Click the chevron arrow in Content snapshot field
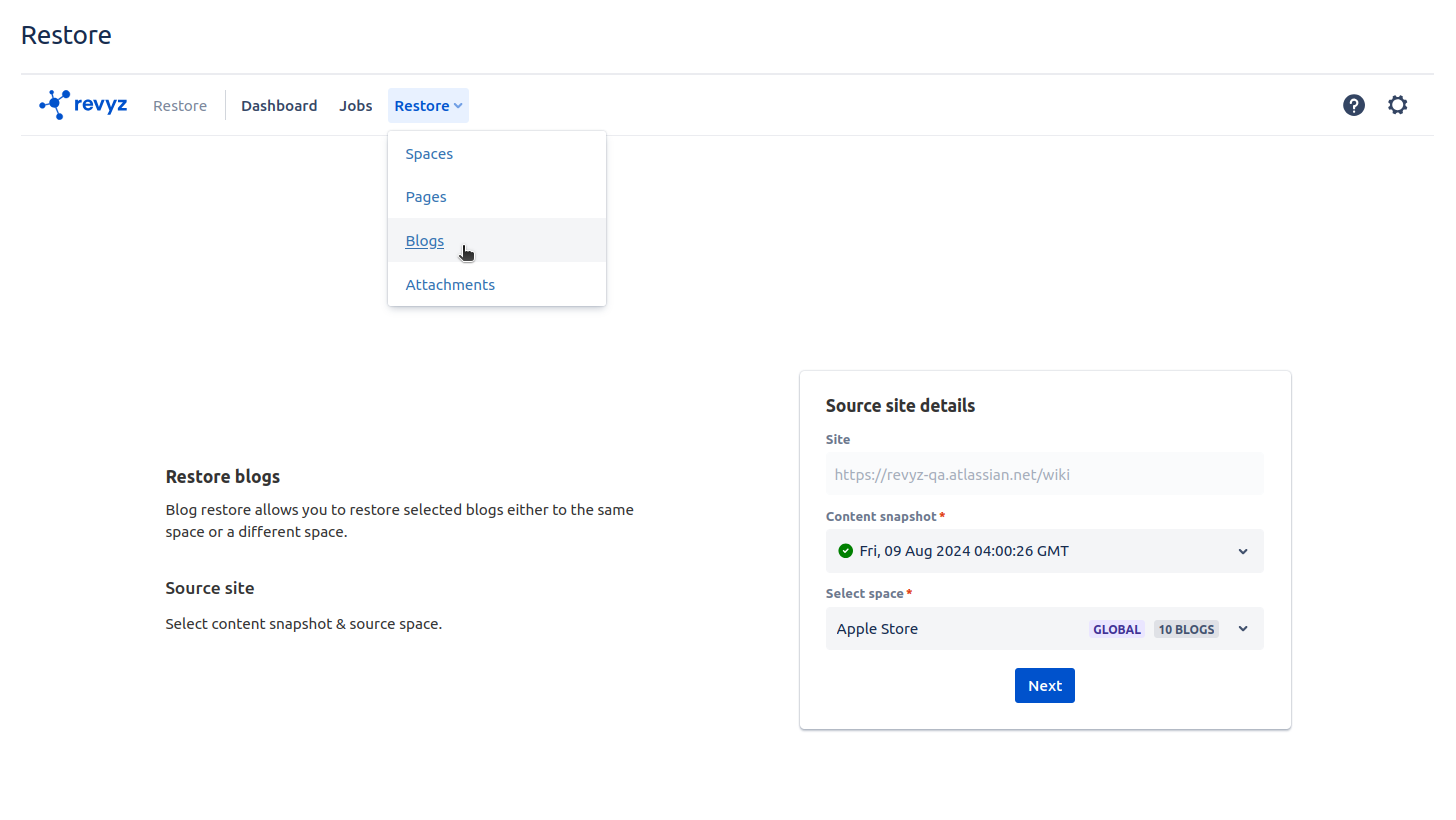Viewport: 1456px width, 820px height. (1243, 551)
